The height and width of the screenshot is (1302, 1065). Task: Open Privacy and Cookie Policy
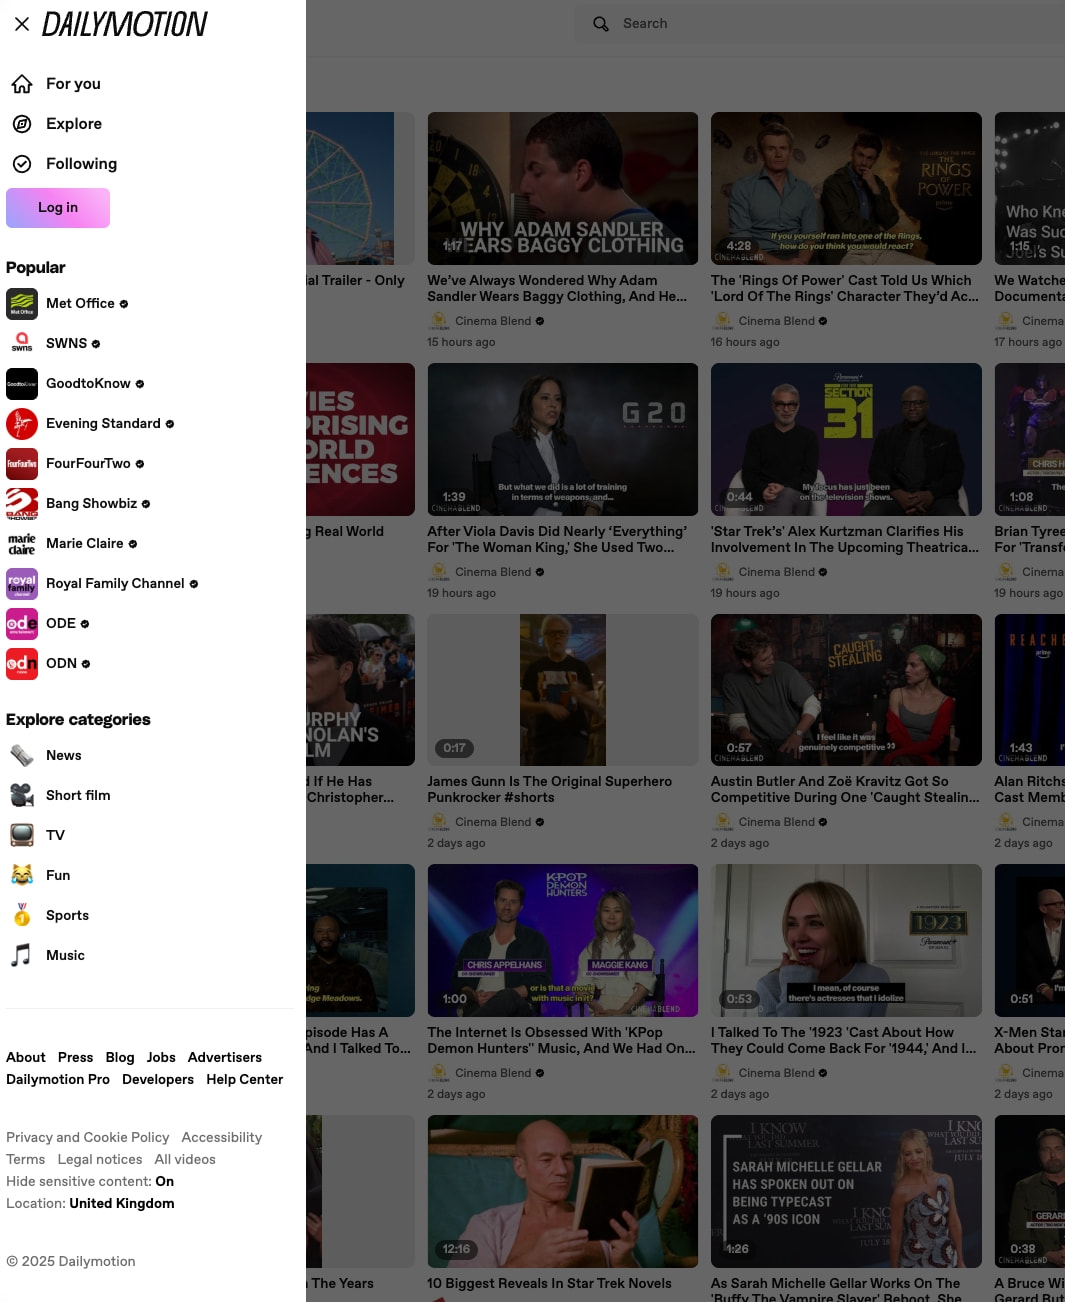point(88,1137)
